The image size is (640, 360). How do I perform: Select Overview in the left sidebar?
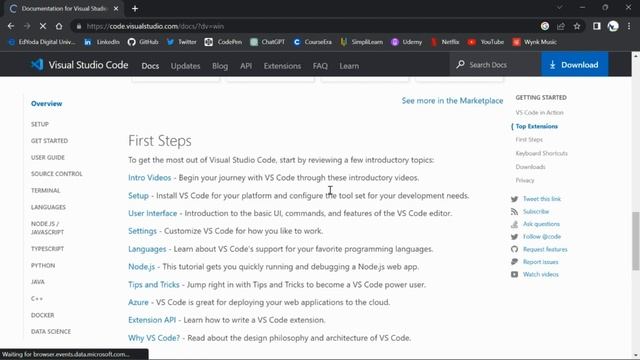[47, 104]
